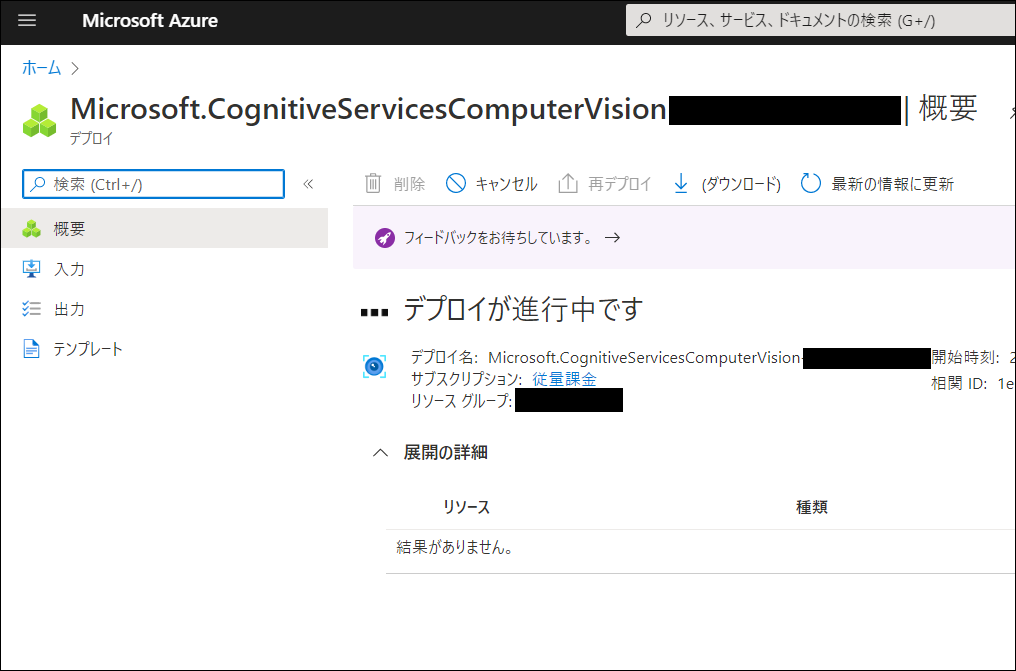Click the 入力 monitor icon
Image resolution: width=1016 pixels, height=671 pixels.
31,269
